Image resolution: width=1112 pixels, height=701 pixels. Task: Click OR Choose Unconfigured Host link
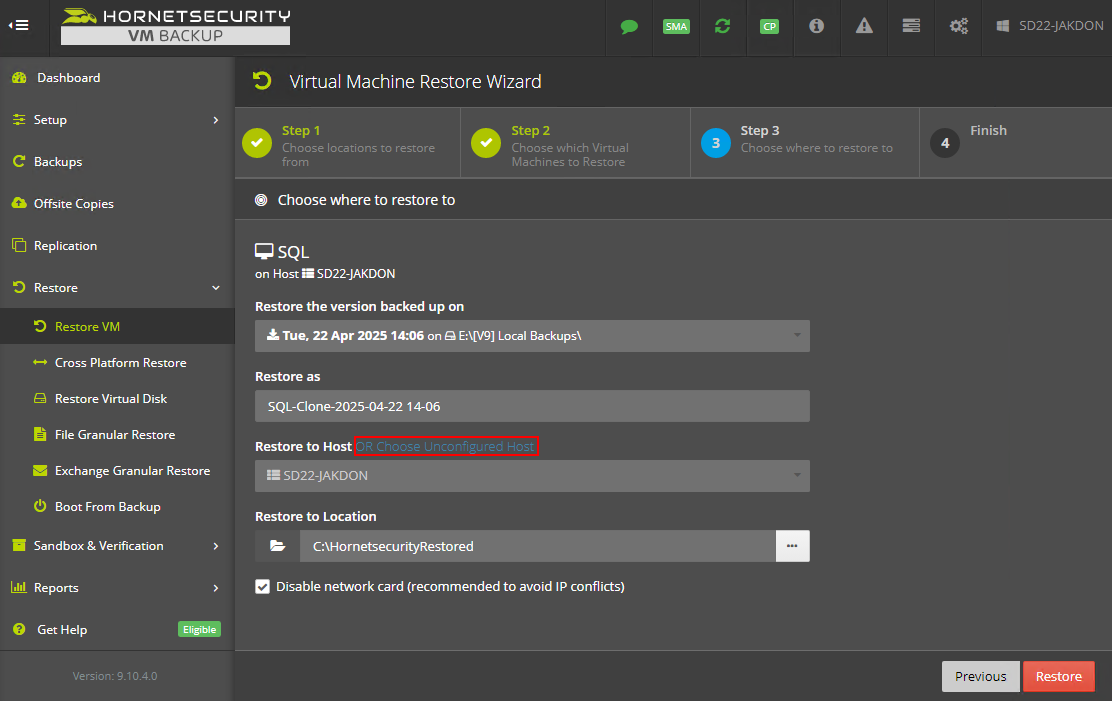pyautogui.click(x=445, y=446)
